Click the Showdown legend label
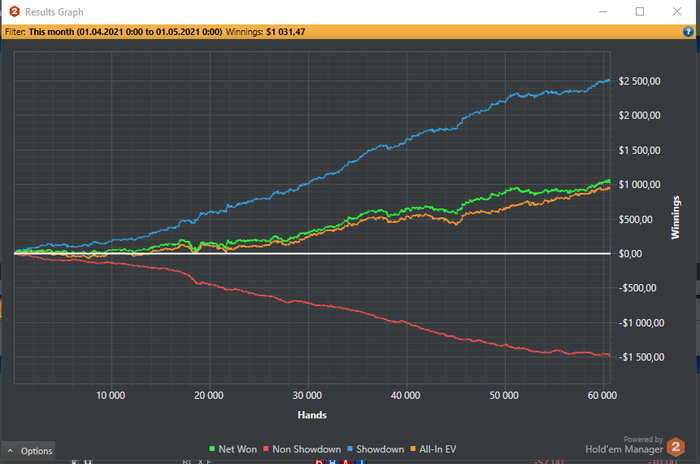 pyautogui.click(x=380, y=449)
